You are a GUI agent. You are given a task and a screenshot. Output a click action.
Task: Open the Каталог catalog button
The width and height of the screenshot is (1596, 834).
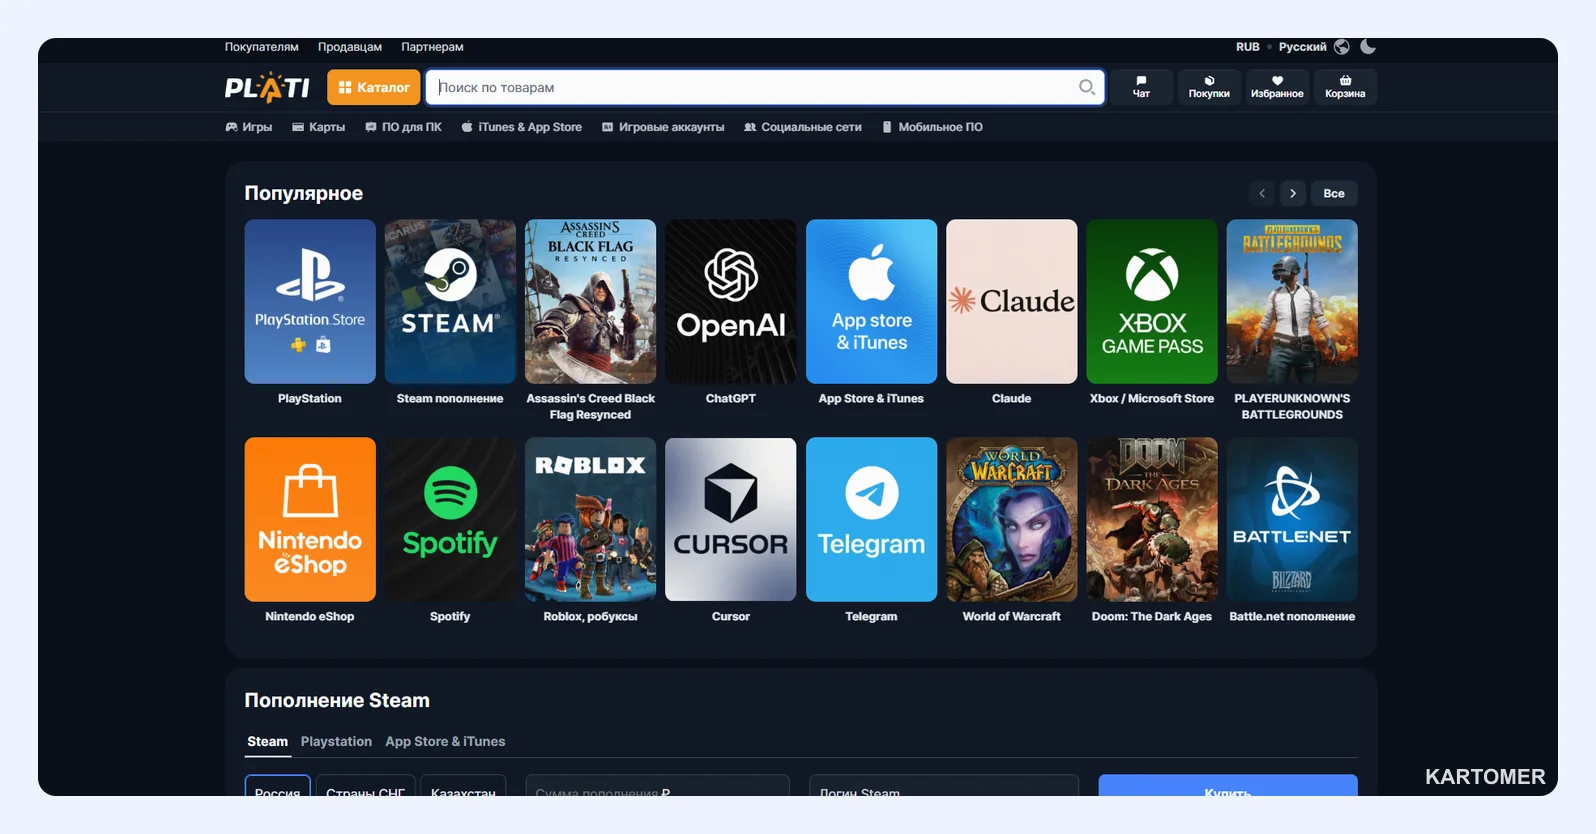(373, 87)
